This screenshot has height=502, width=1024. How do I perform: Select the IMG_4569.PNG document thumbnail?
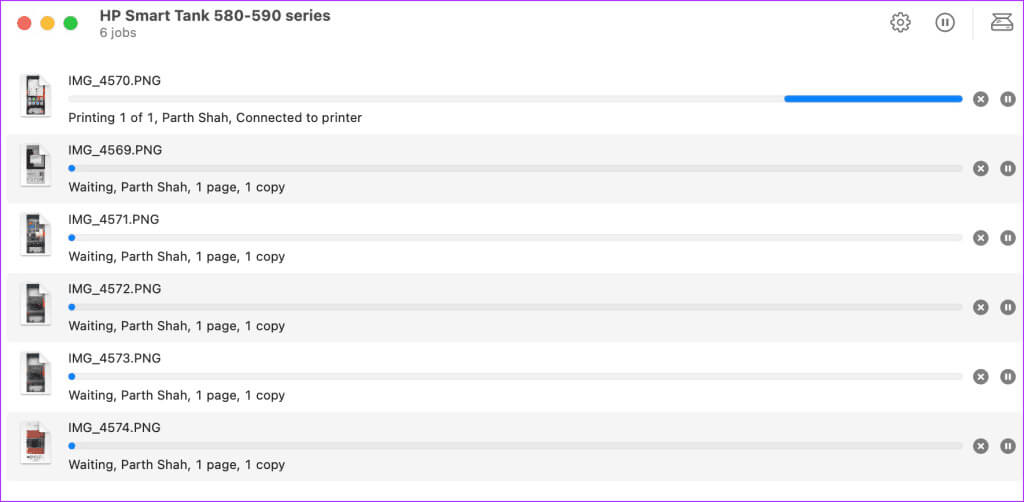[x=35, y=165]
